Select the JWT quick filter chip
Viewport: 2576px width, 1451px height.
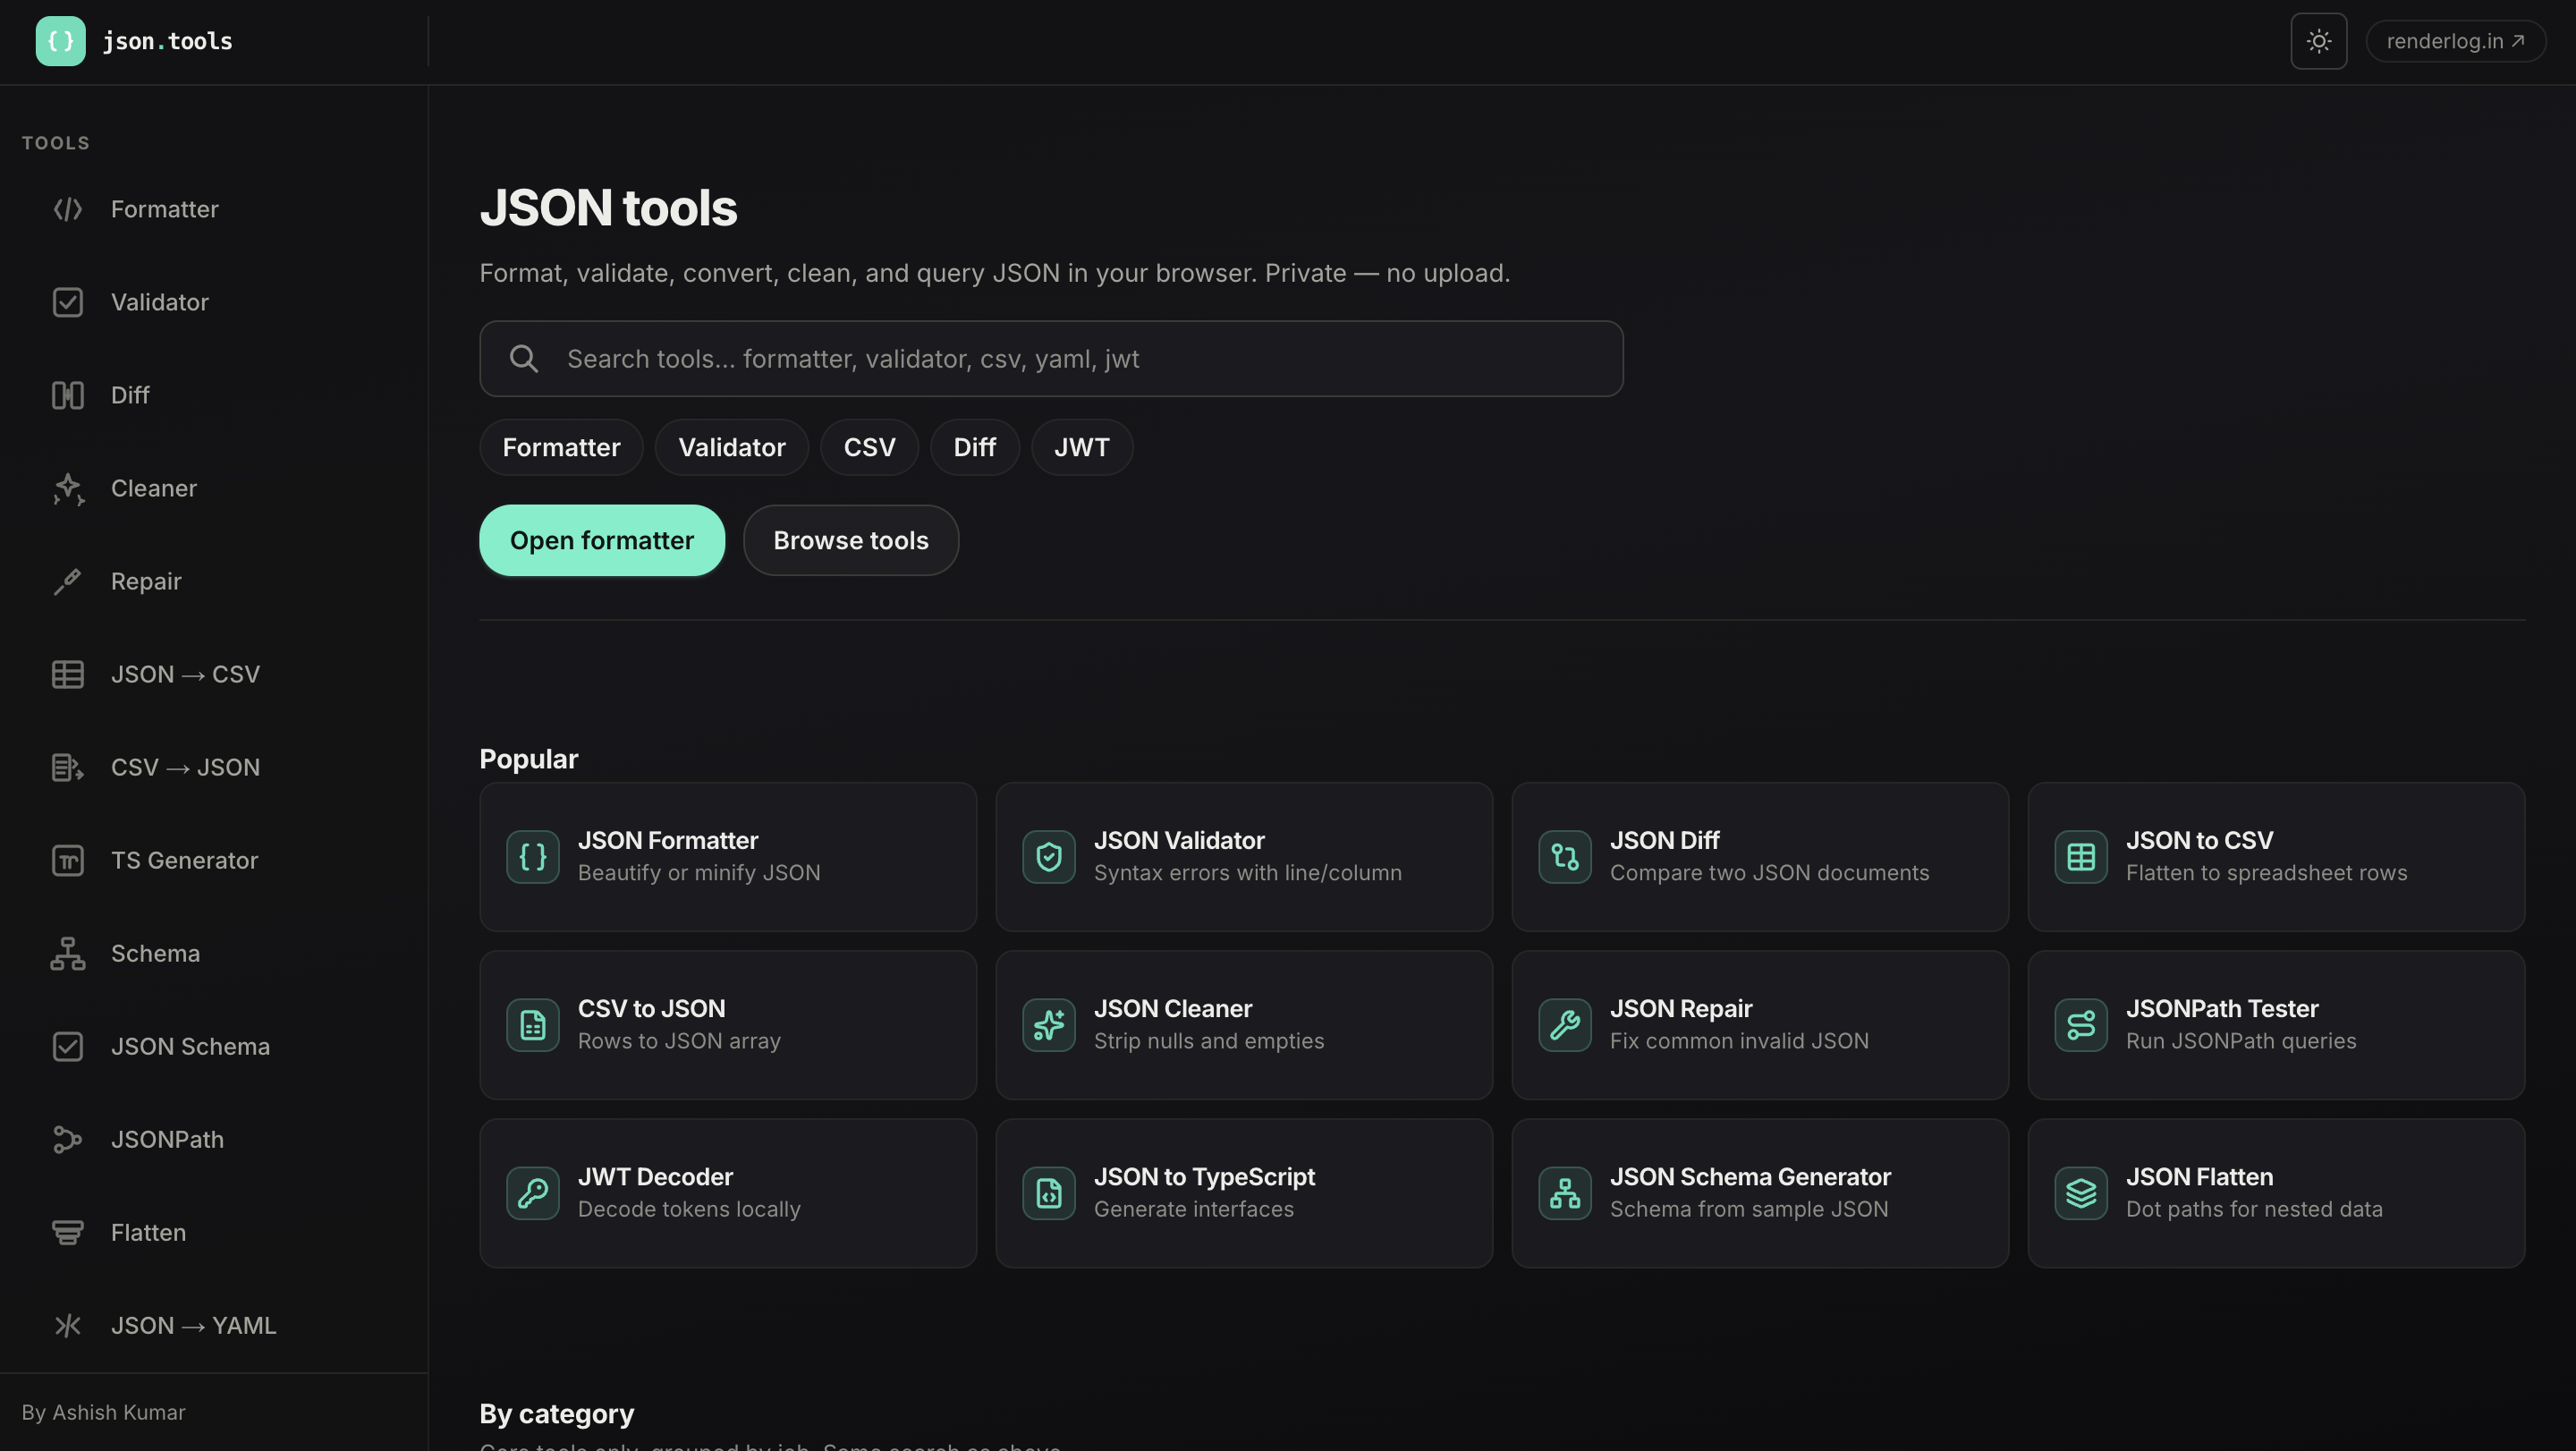(1082, 447)
